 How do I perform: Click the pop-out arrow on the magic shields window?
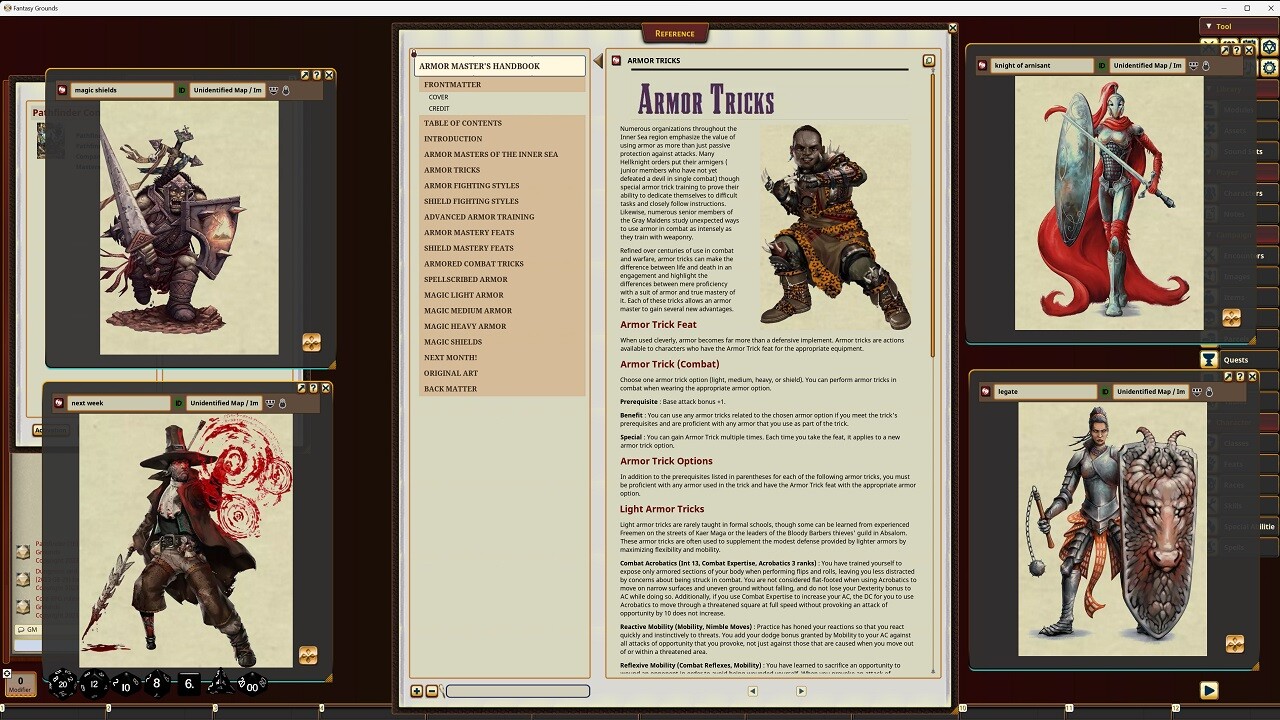(305, 75)
